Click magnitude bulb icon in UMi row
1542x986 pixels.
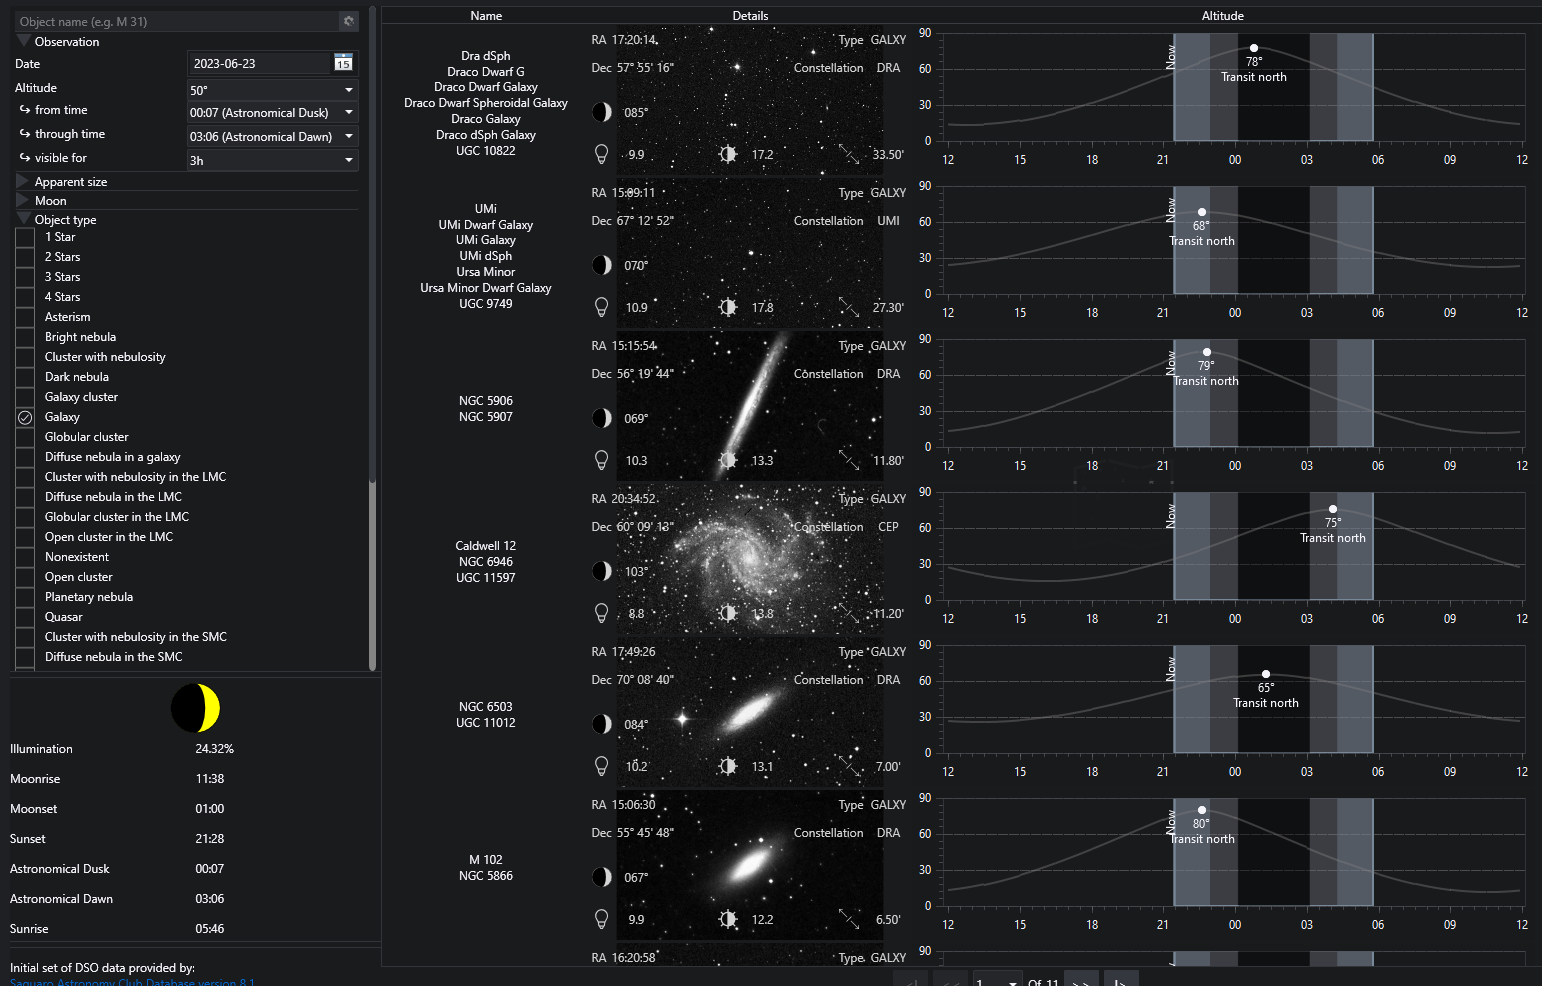(x=602, y=307)
